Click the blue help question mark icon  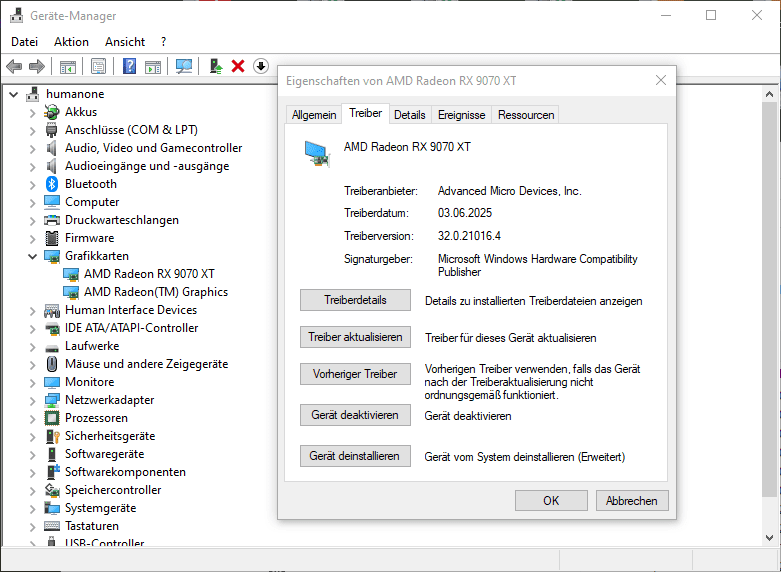click(129, 66)
